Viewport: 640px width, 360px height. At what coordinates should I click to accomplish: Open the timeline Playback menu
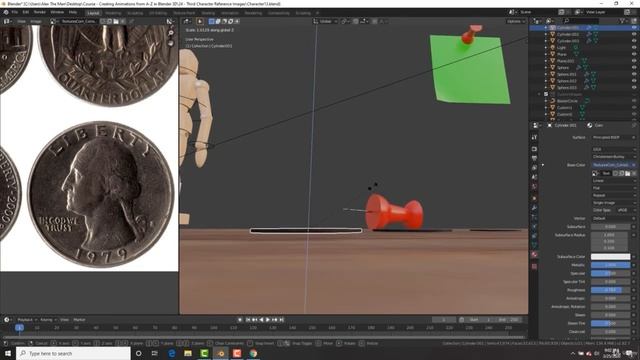(x=28, y=320)
